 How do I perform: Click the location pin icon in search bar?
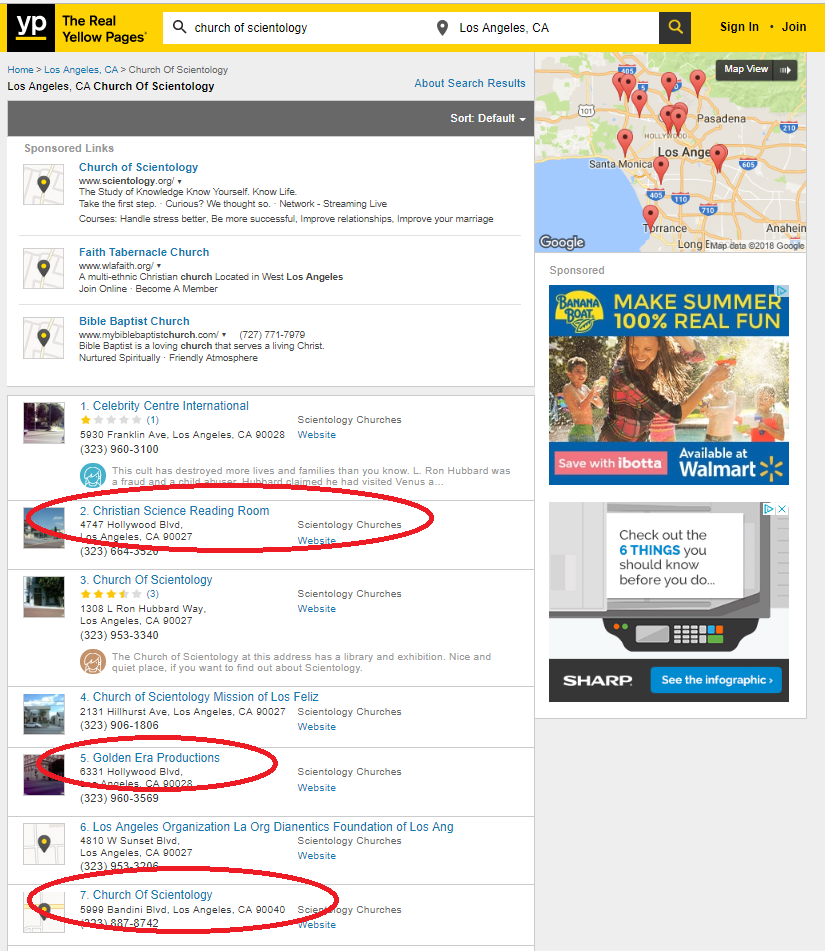tap(443, 28)
